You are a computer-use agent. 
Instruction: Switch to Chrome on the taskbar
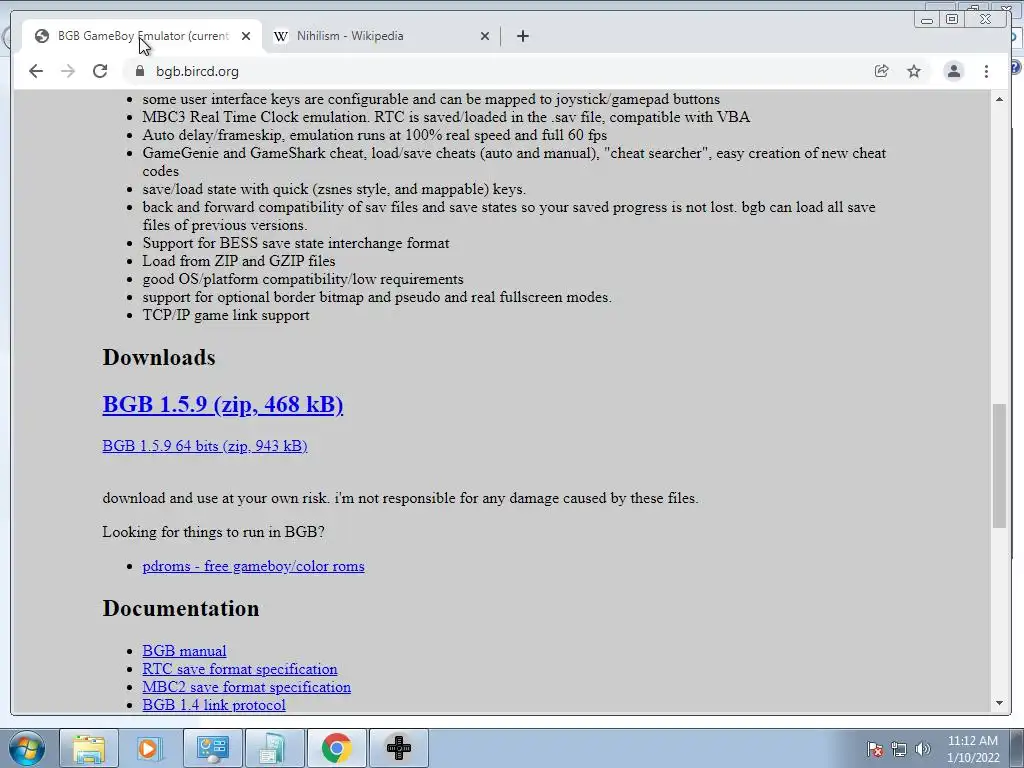click(336, 748)
